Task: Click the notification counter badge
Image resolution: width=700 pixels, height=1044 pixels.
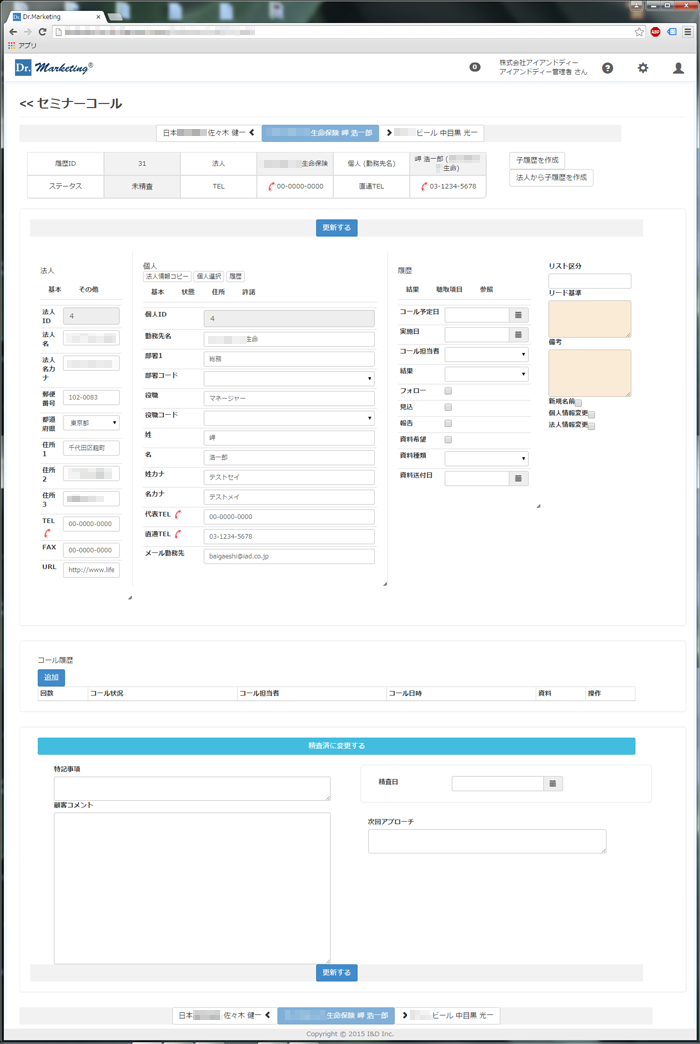Action: click(x=475, y=67)
